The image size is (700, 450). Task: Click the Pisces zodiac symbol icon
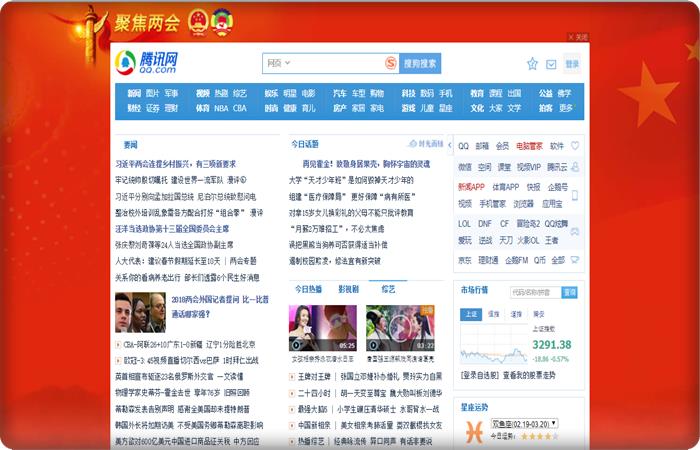click(x=474, y=431)
